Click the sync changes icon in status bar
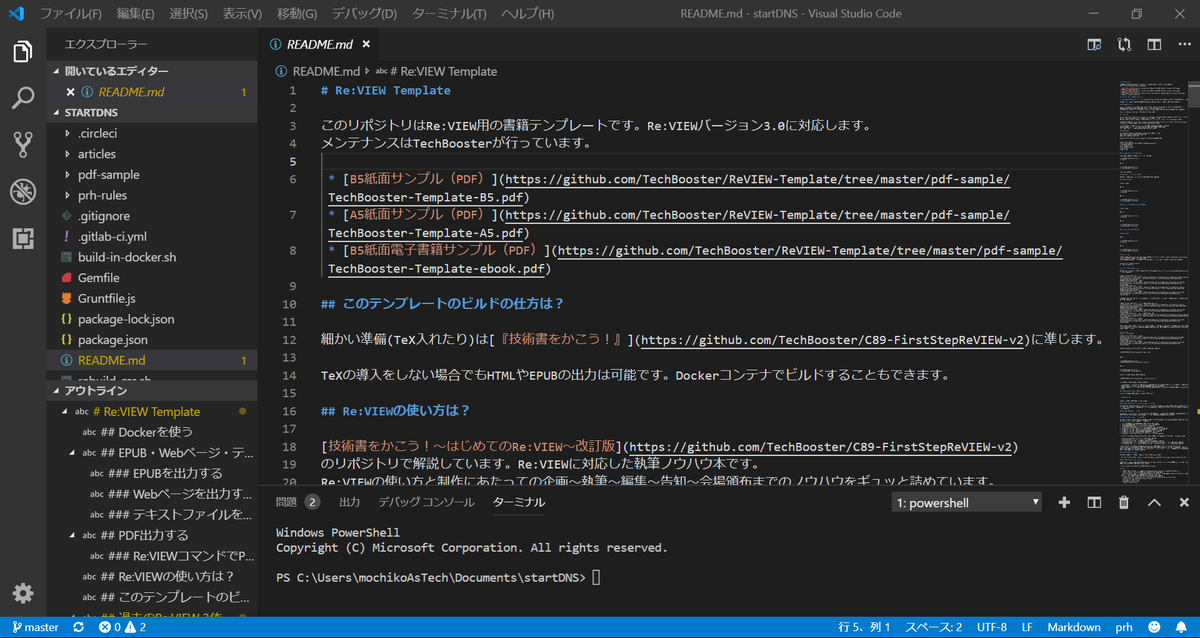 point(79,627)
